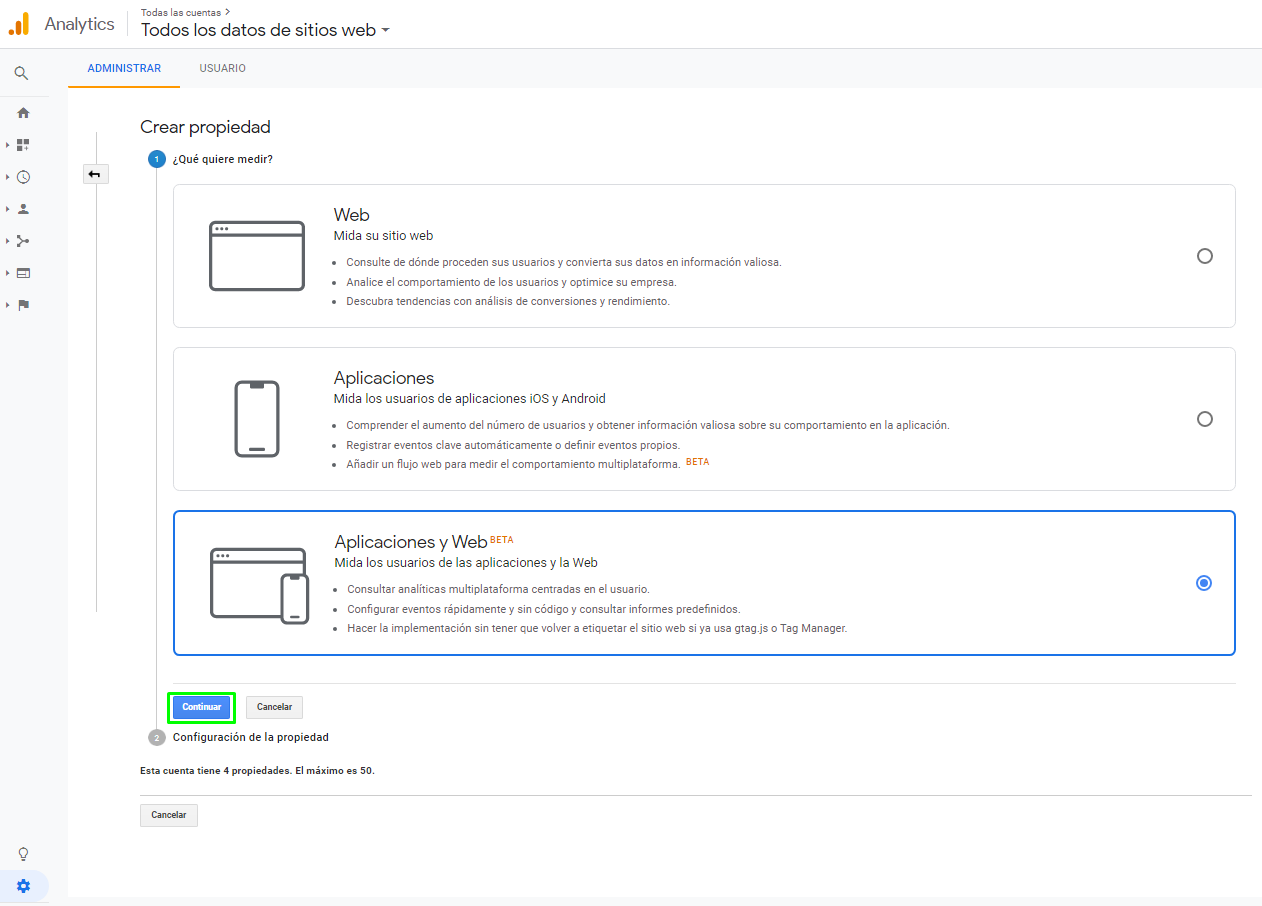Click the back arrow near Crear propiedad
Image resolution: width=1262 pixels, height=906 pixels.
95,173
